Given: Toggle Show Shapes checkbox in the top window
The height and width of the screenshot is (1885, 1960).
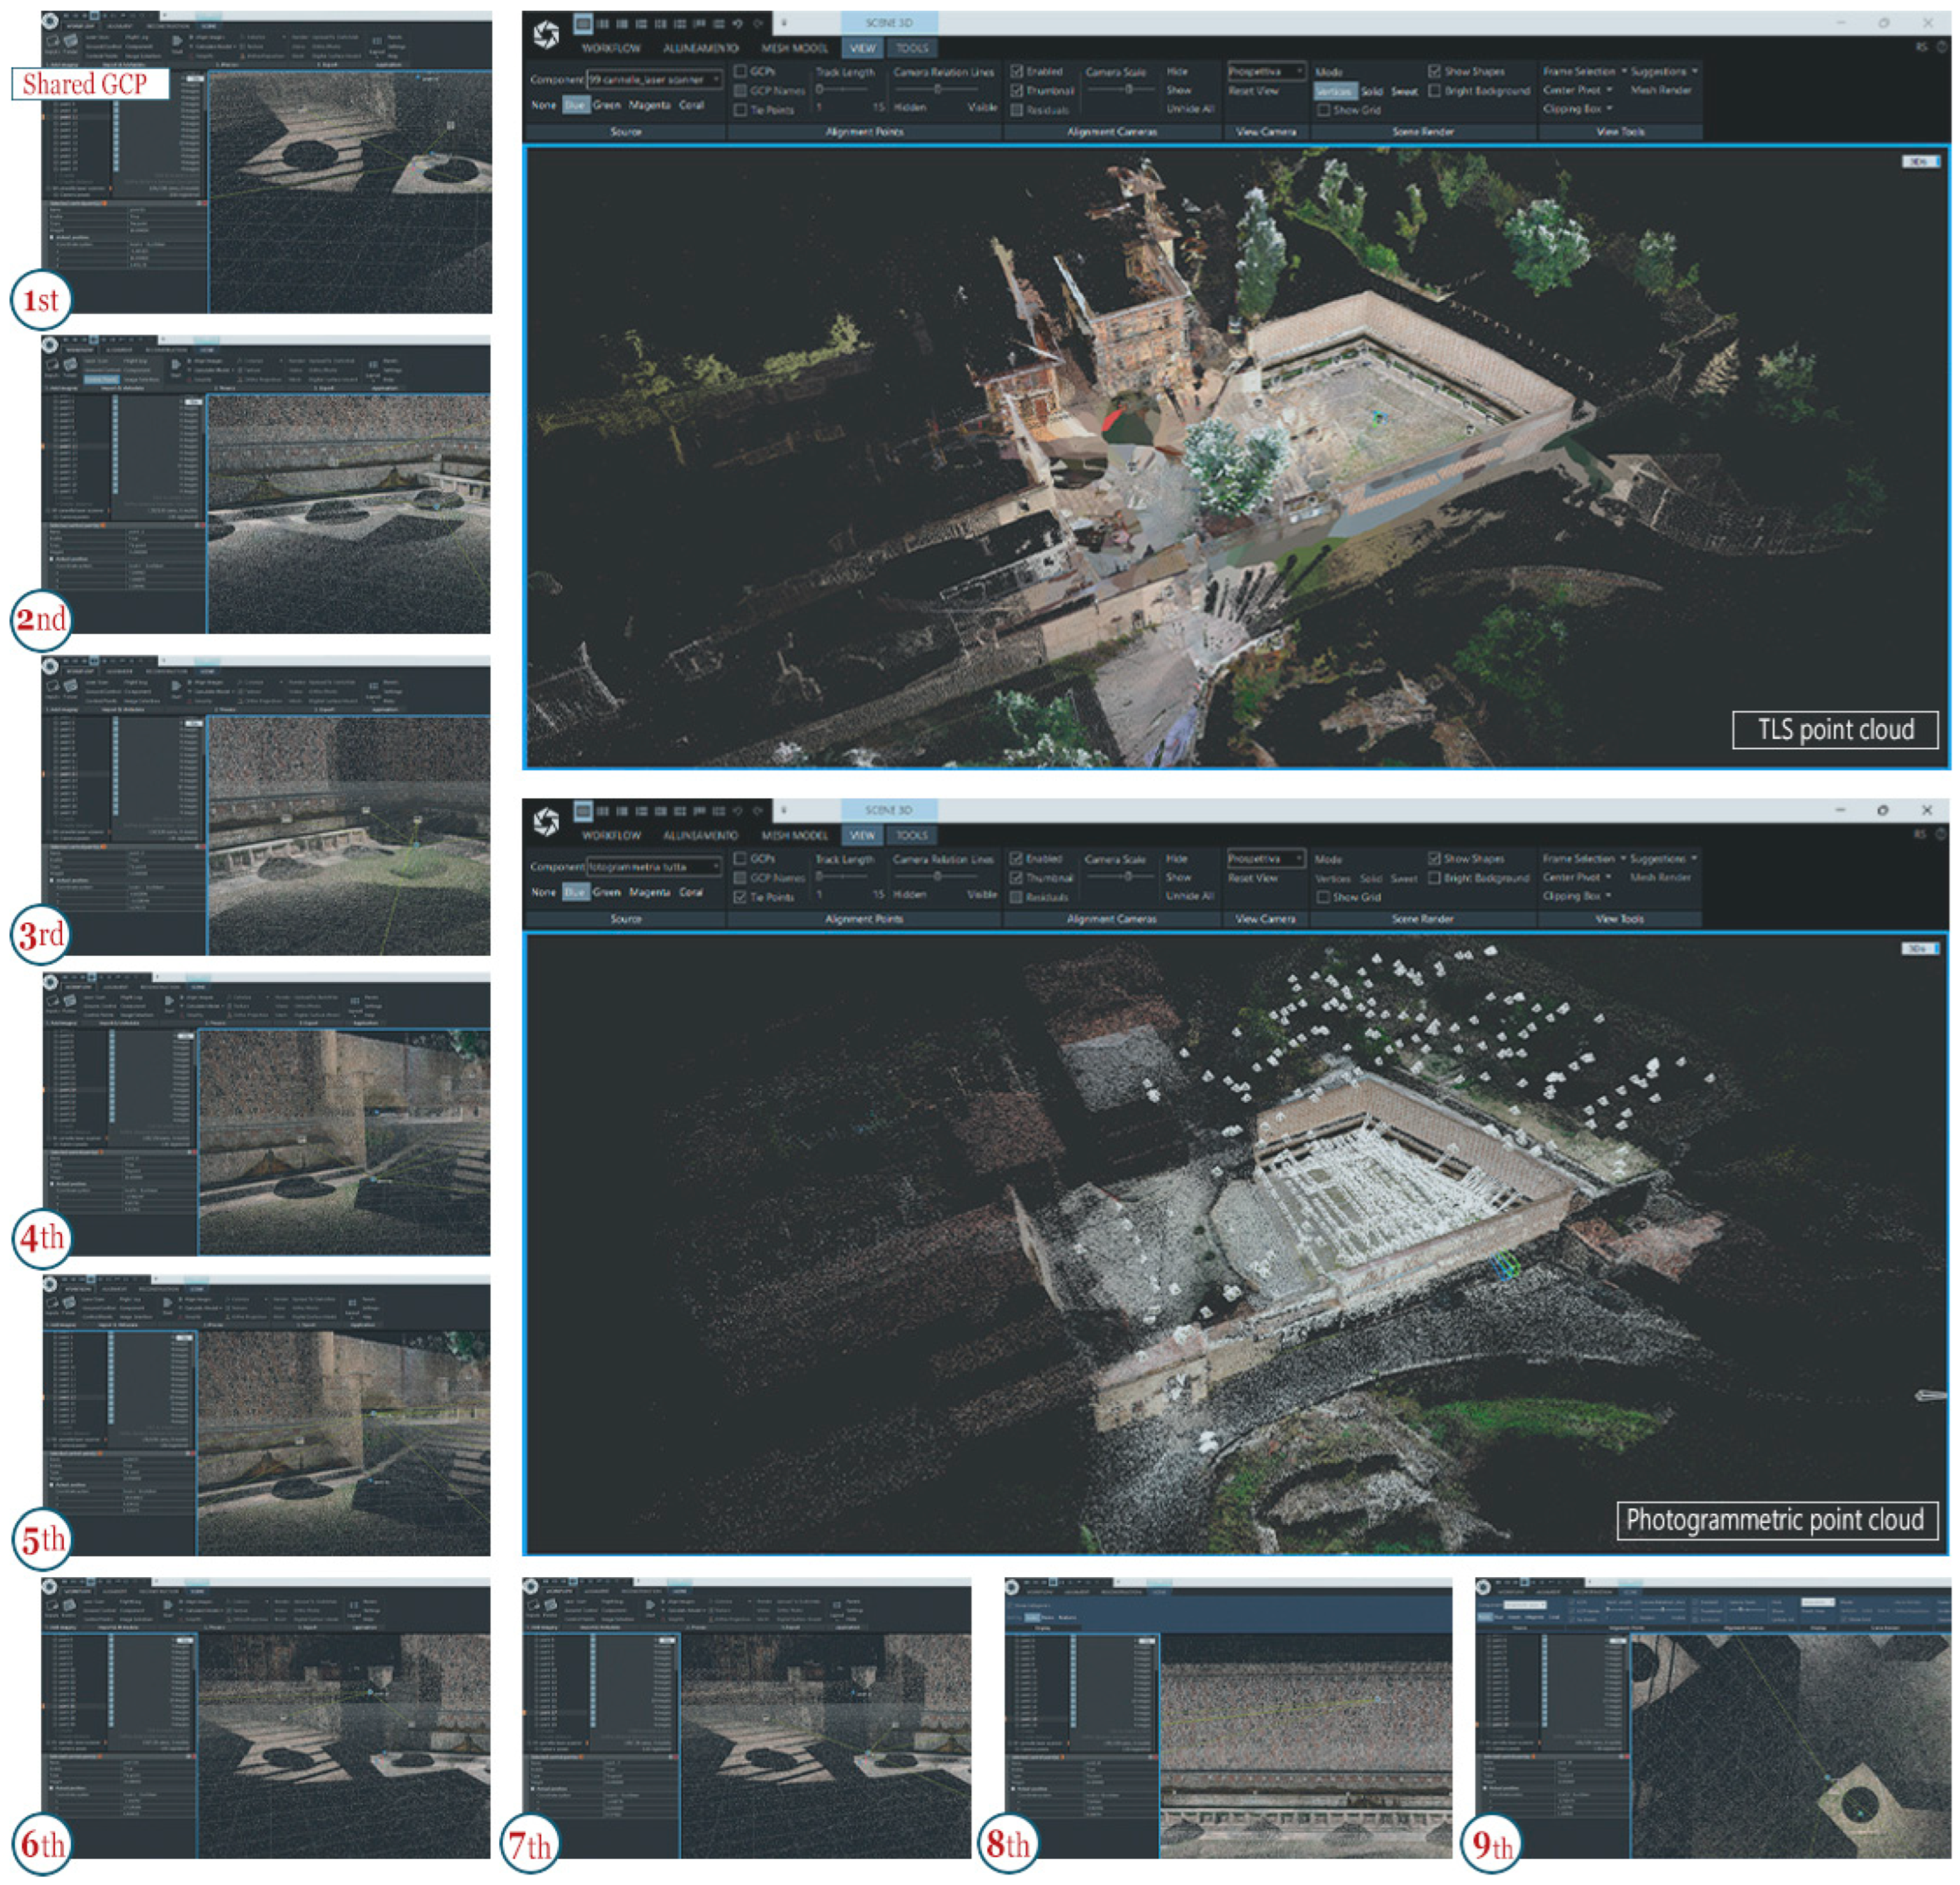Looking at the screenshot, I should 1435,72.
